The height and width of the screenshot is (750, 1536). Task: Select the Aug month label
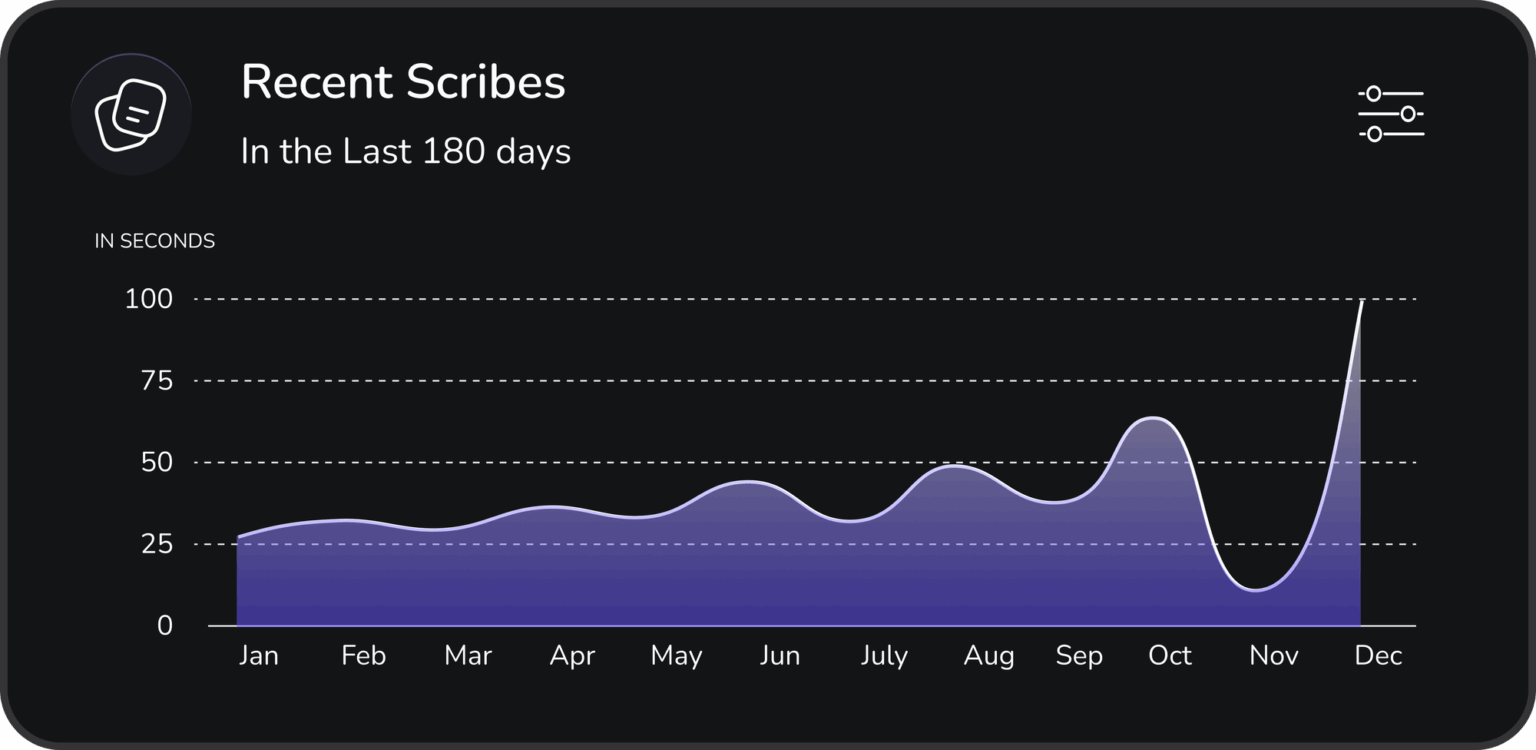click(989, 656)
